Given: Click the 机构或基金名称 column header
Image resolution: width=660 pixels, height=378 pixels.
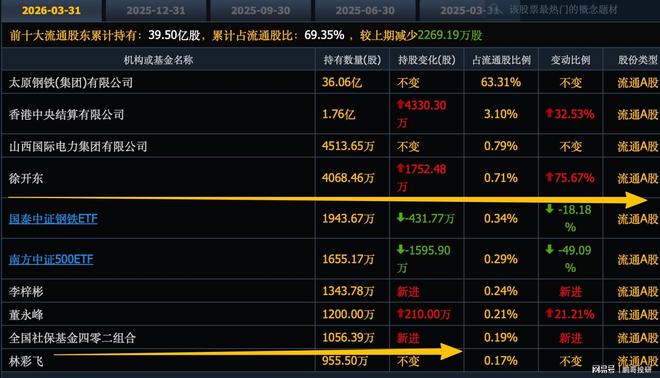Looking at the screenshot, I should 158,60.
